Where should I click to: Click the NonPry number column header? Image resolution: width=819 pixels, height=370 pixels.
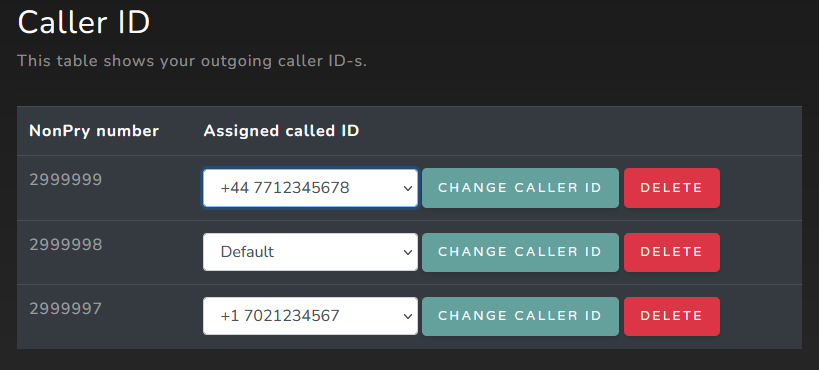(94, 131)
